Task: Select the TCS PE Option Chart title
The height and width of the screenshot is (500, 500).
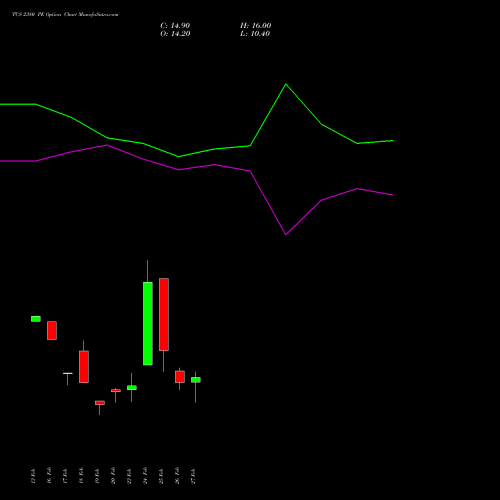Action: [65, 15]
